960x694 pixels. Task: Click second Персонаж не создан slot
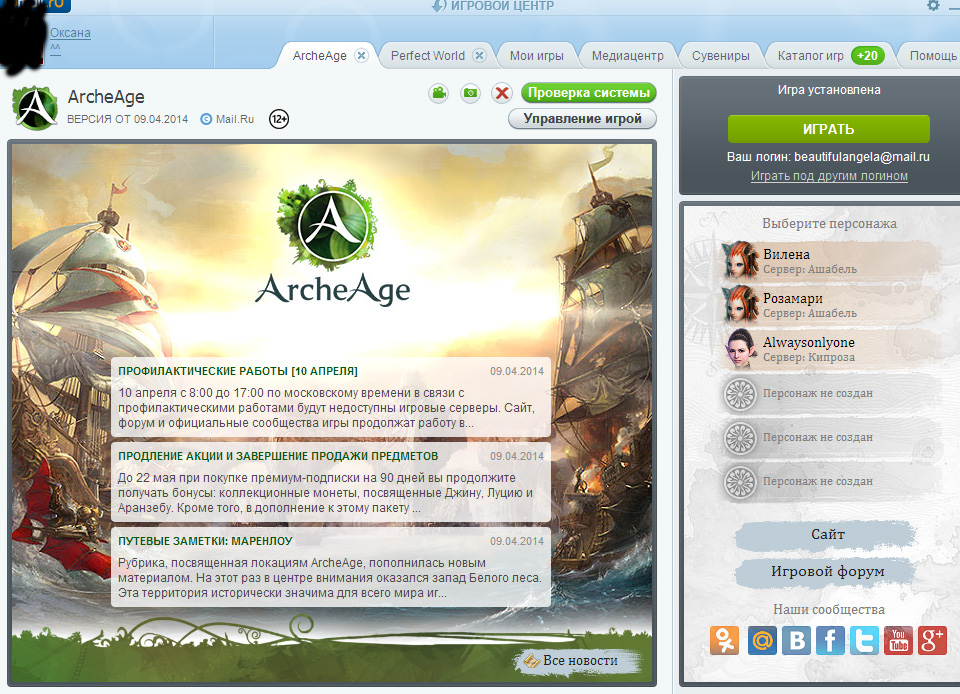point(831,438)
